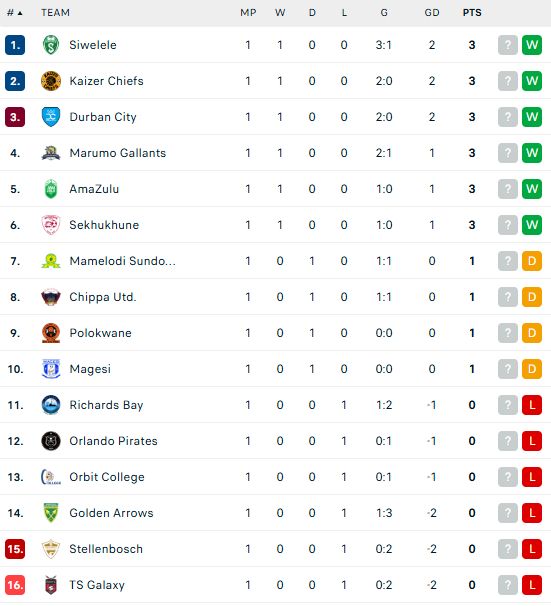Sort standings by GD column header
Viewport: 551px width, 606px height.
(432, 13)
